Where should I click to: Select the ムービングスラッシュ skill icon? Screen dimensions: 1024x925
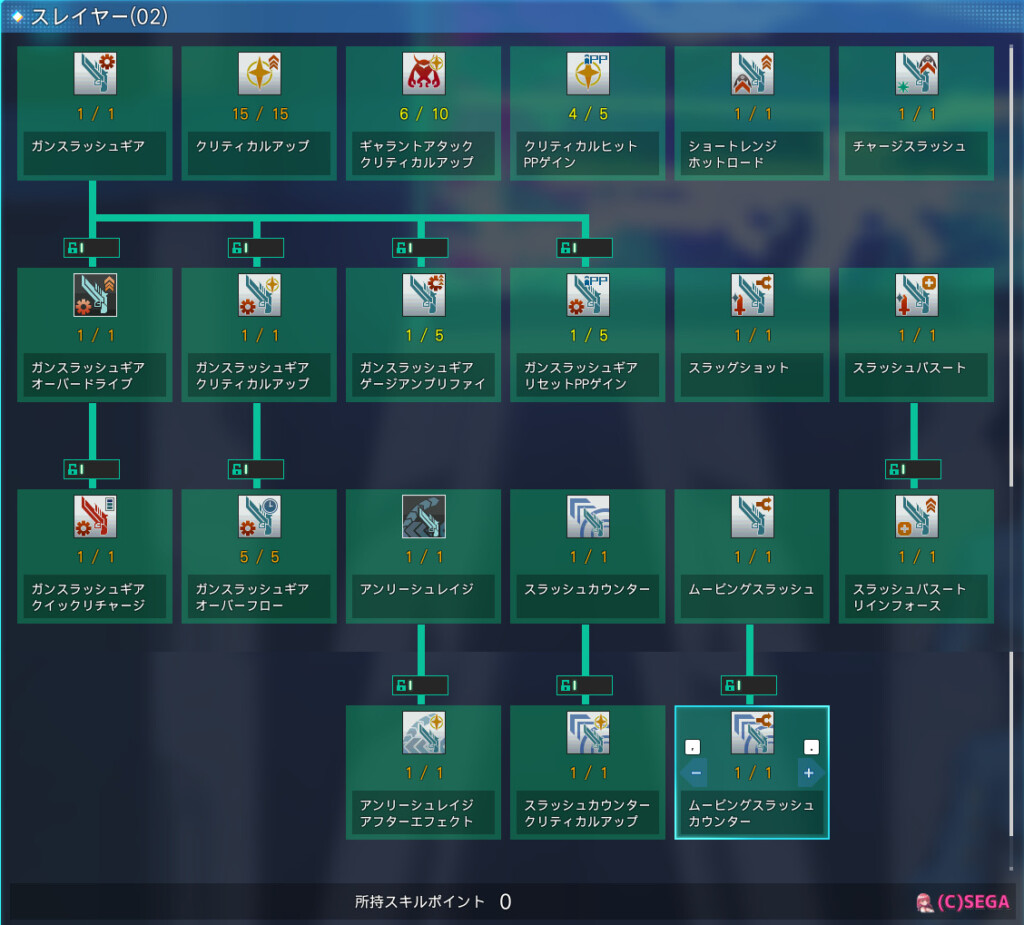tap(751, 518)
